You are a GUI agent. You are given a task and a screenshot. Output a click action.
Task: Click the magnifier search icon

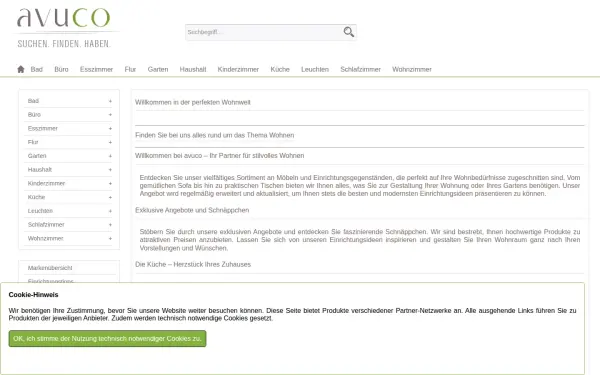349,32
